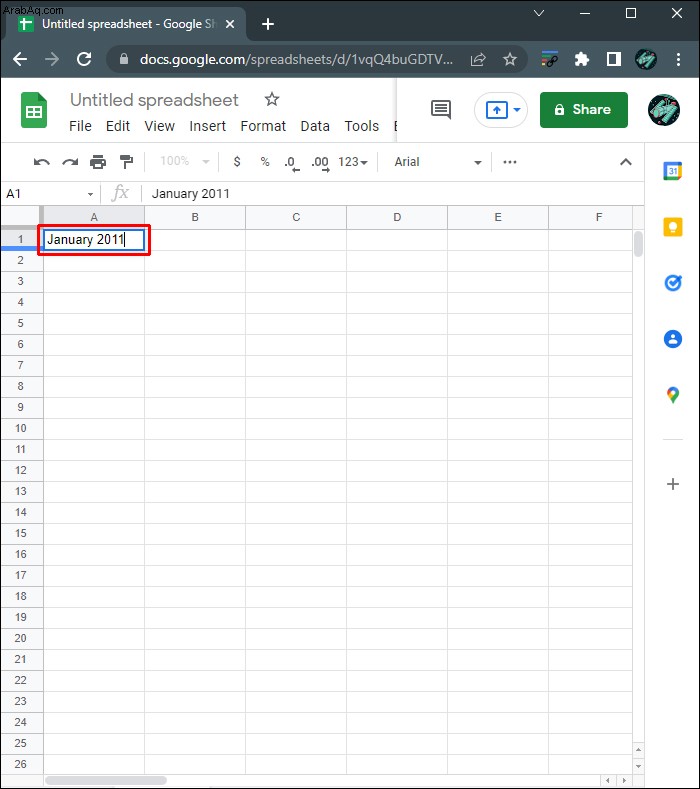Click the vertical scrollbar thumb
The image size is (700, 789).
(638, 244)
